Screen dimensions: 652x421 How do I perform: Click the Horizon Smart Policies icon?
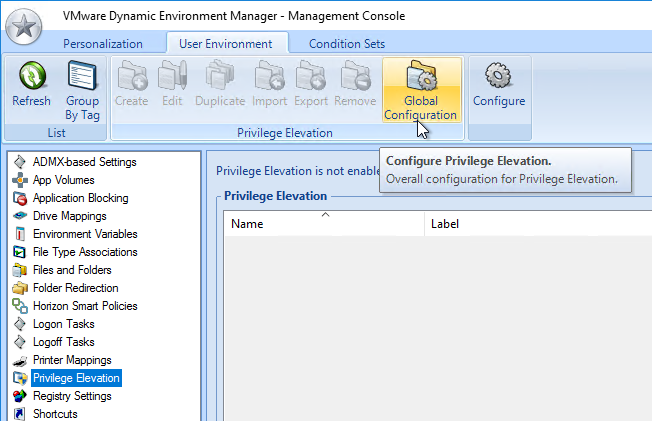coord(20,306)
